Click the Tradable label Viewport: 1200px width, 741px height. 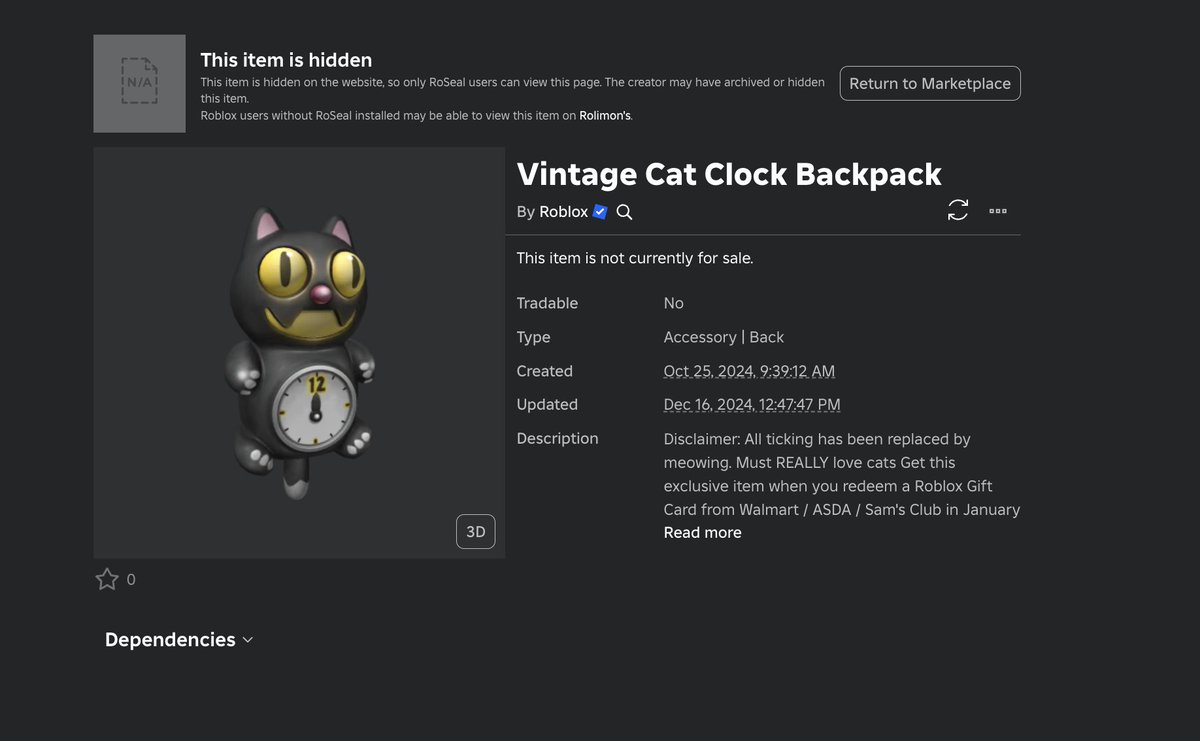click(x=547, y=303)
